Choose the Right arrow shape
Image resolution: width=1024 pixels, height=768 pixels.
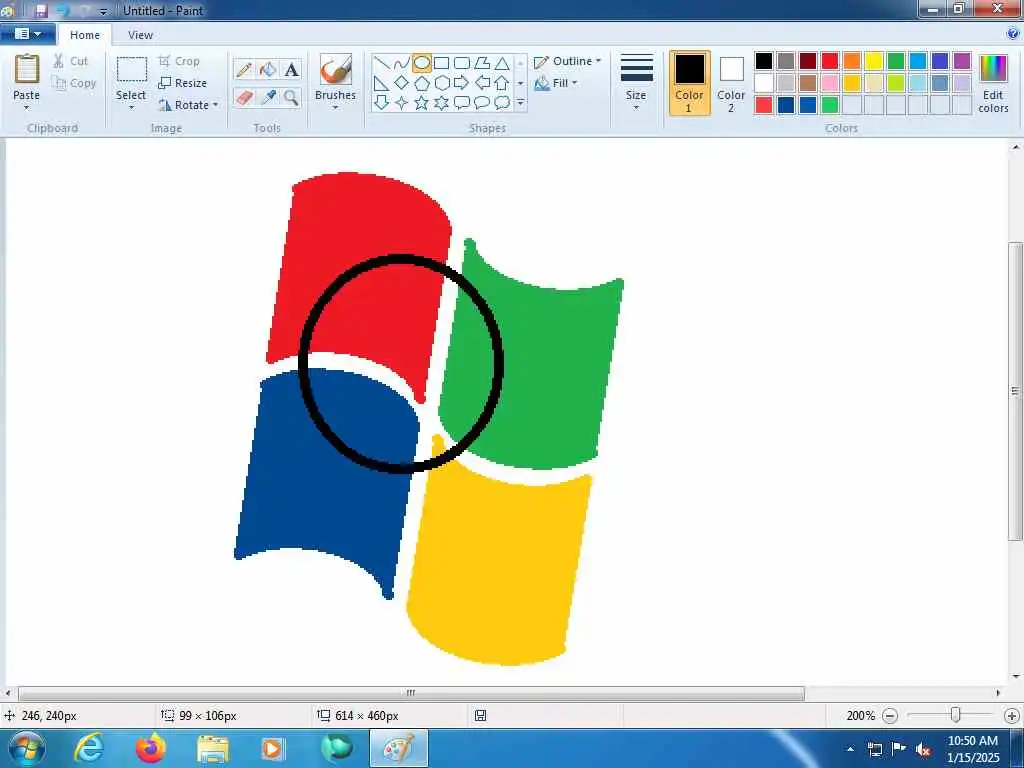pos(462,83)
